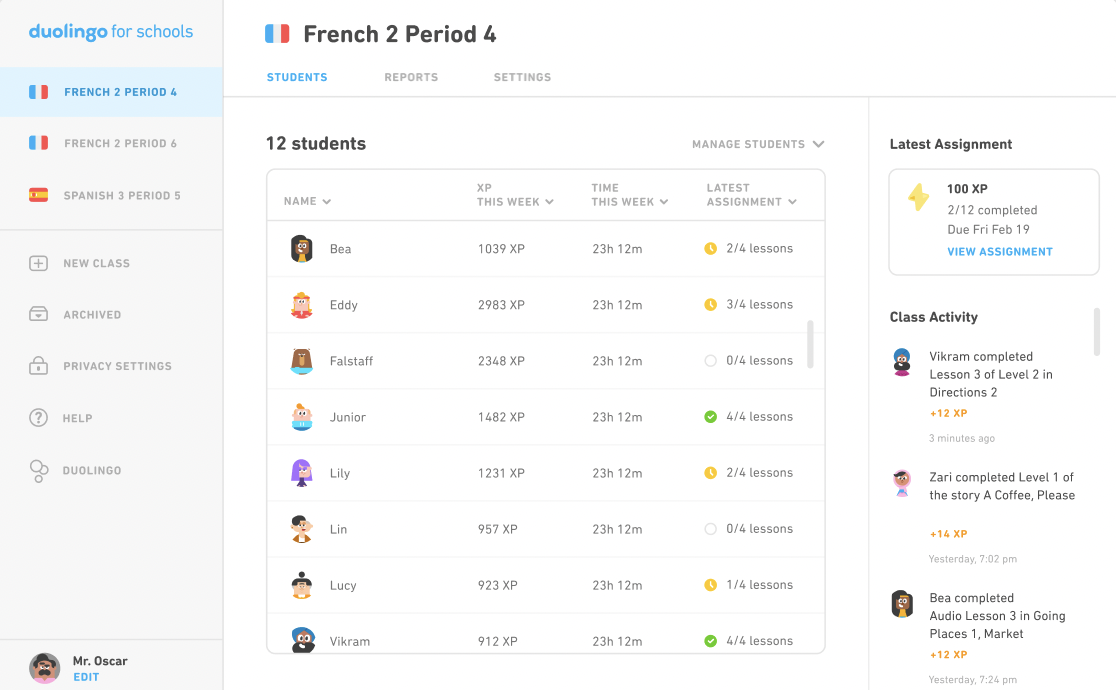Image resolution: width=1116 pixels, height=690 pixels.
Task: Expand the Manage Students dropdown
Action: 758,144
